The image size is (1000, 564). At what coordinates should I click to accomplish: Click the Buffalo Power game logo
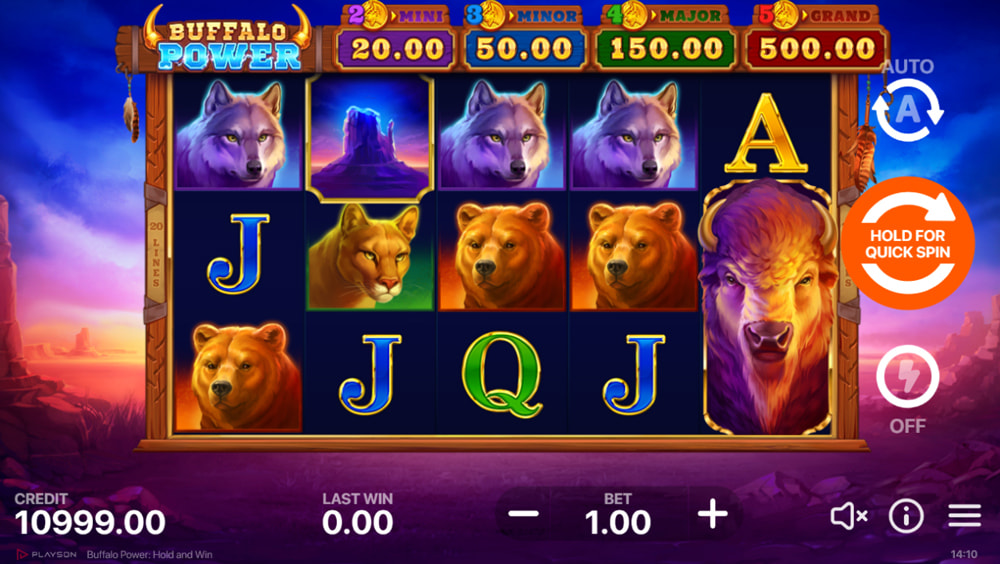[x=228, y=40]
